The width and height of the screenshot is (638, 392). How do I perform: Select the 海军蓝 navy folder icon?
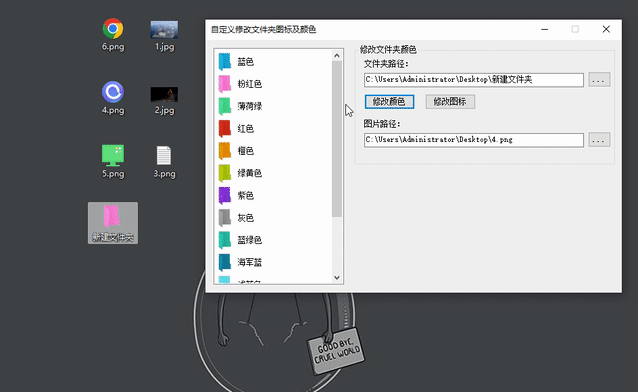tap(225, 262)
